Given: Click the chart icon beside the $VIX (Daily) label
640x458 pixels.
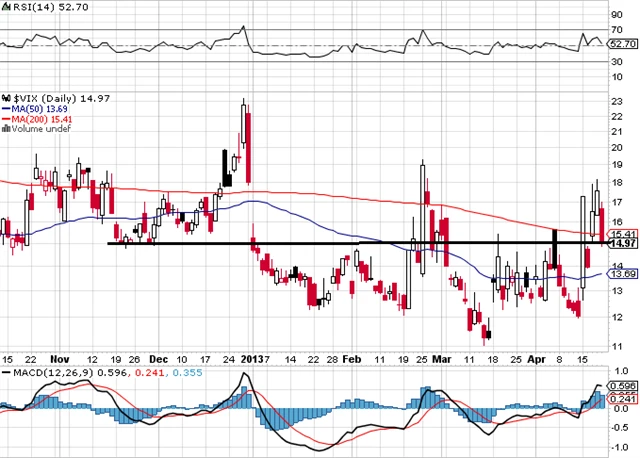Looking at the screenshot, I should (5, 96).
